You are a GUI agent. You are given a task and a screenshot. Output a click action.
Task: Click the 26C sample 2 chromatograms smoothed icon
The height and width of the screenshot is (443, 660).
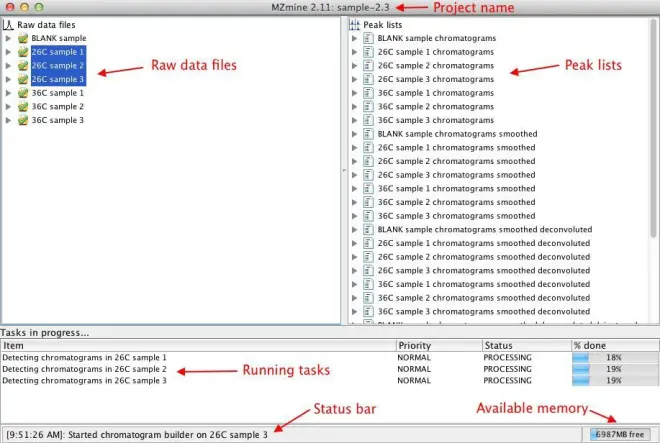pyautogui.click(x=368, y=161)
